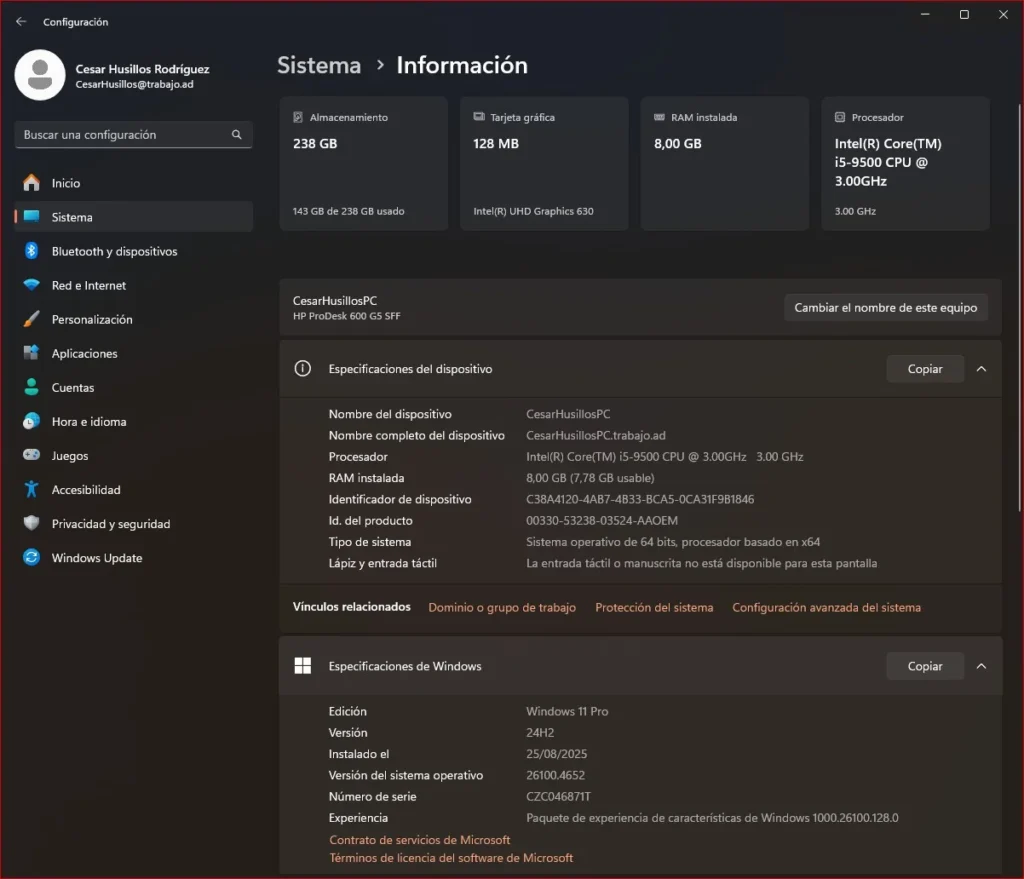Click the Accesibilidad figure icon
Image resolution: width=1024 pixels, height=879 pixels.
[x=31, y=489]
